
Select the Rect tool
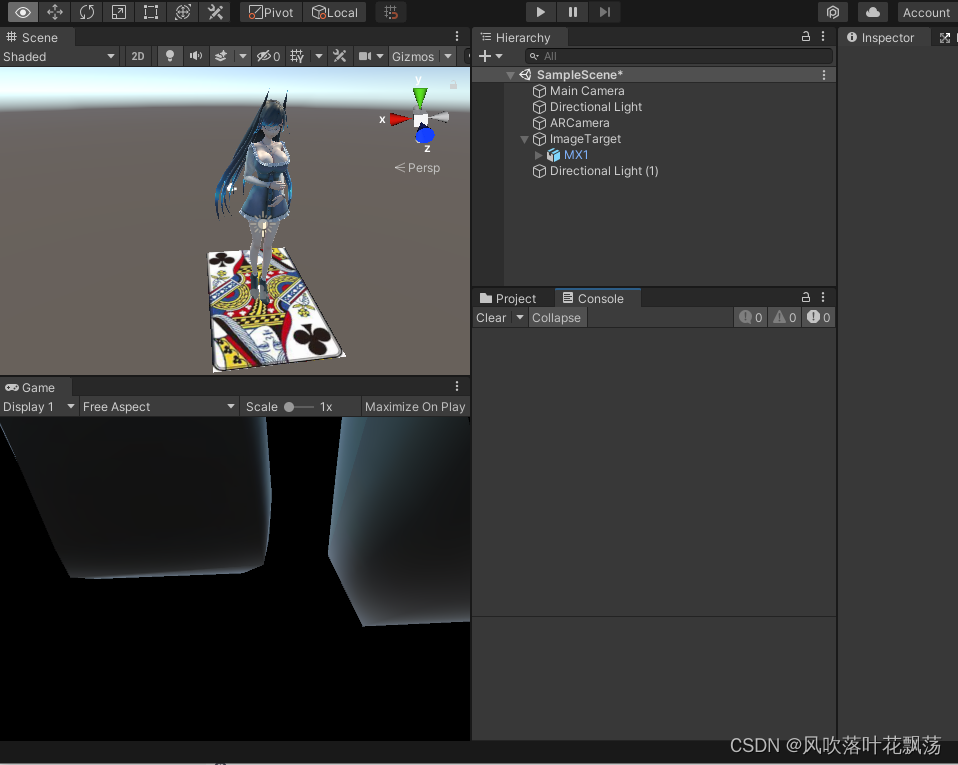150,12
